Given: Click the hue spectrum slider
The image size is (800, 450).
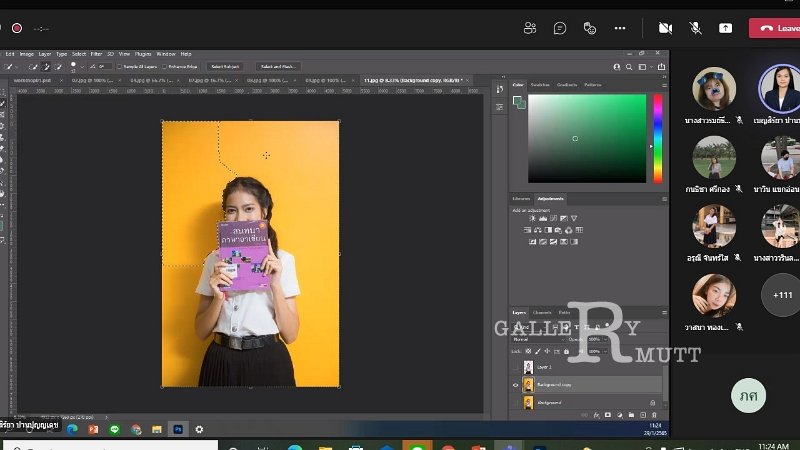Looking at the screenshot, I should [x=658, y=138].
